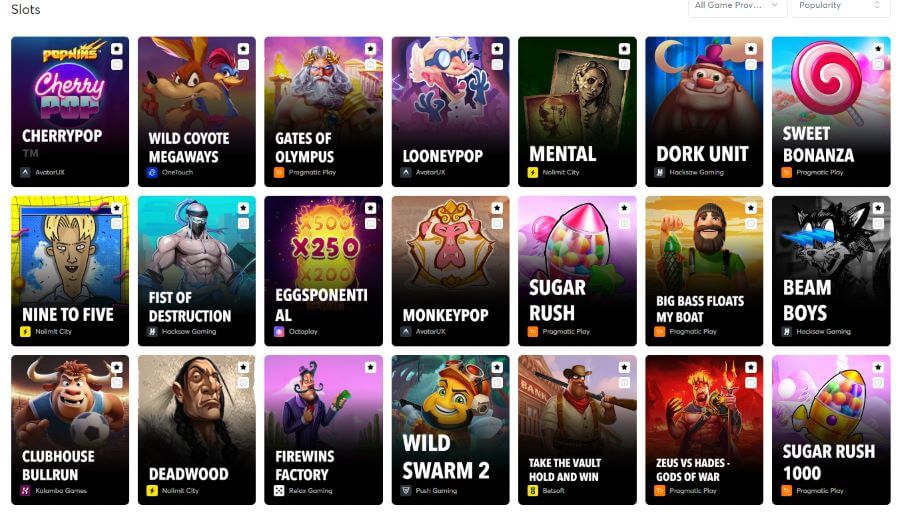This screenshot has width=900, height=513.
Task: Click the Popularity sort up-down arrows
Action: (x=877, y=5)
